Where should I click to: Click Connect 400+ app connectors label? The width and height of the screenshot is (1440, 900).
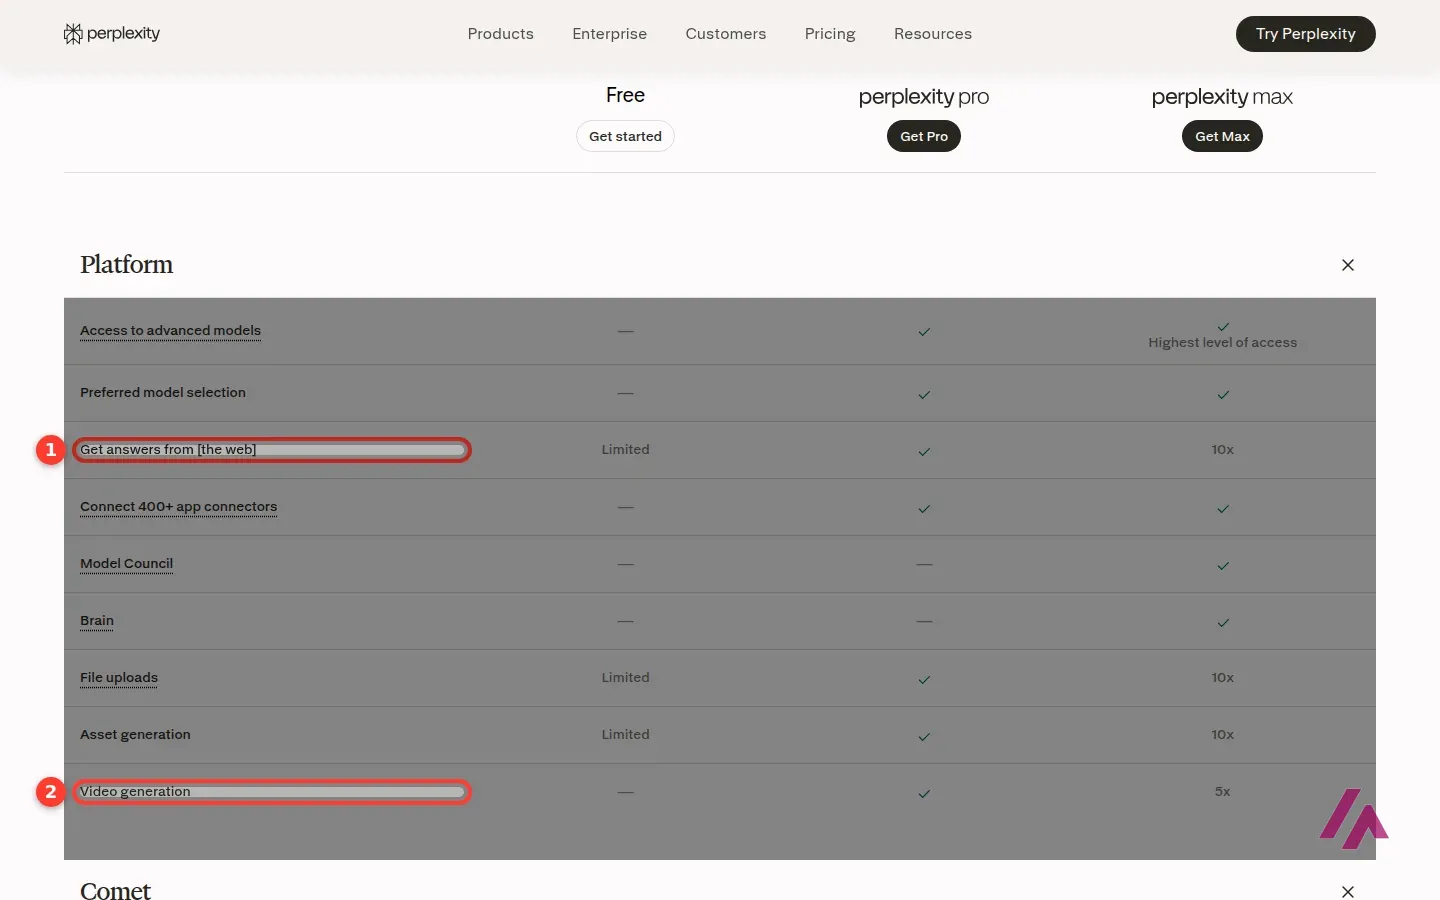point(178,507)
